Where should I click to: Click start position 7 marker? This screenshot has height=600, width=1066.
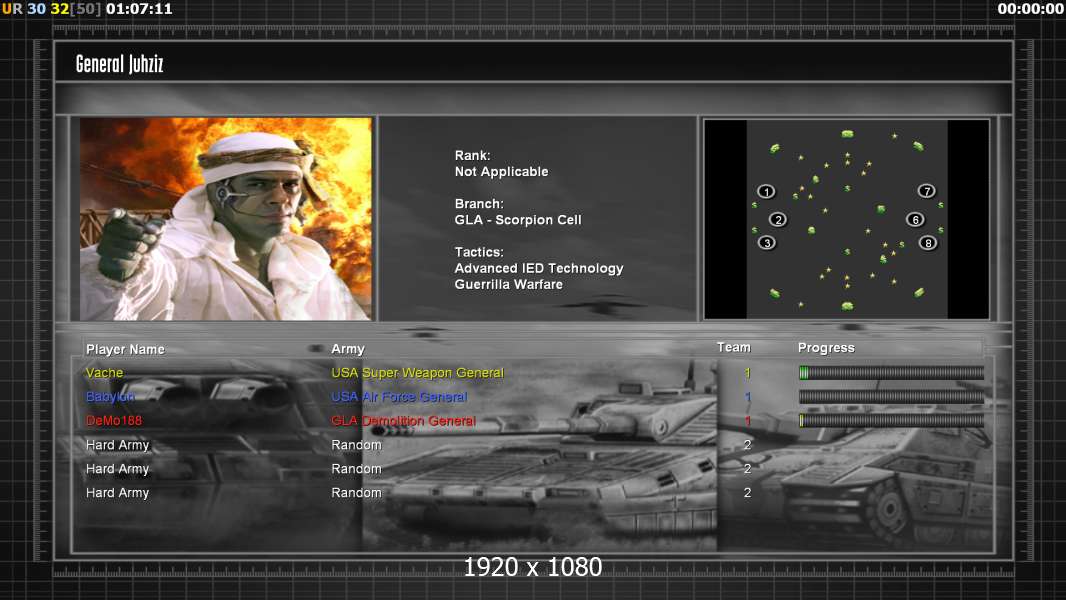(x=927, y=191)
